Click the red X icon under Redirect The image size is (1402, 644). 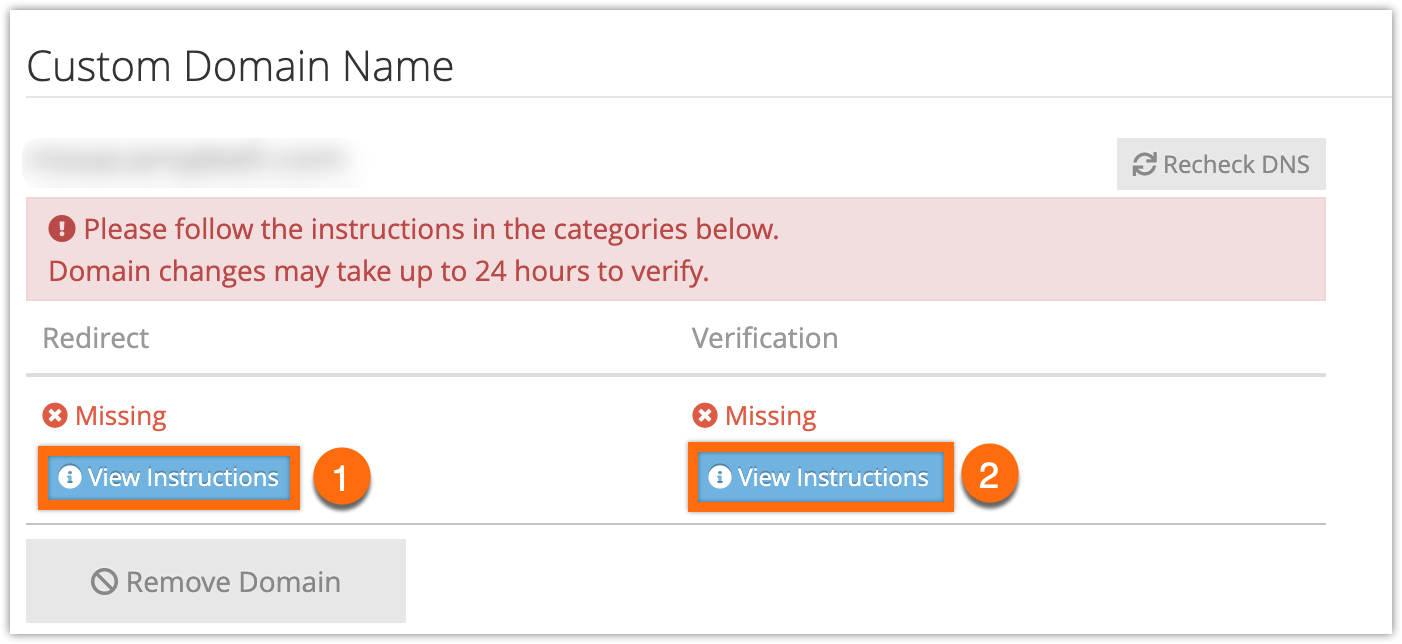pyautogui.click(x=55, y=415)
